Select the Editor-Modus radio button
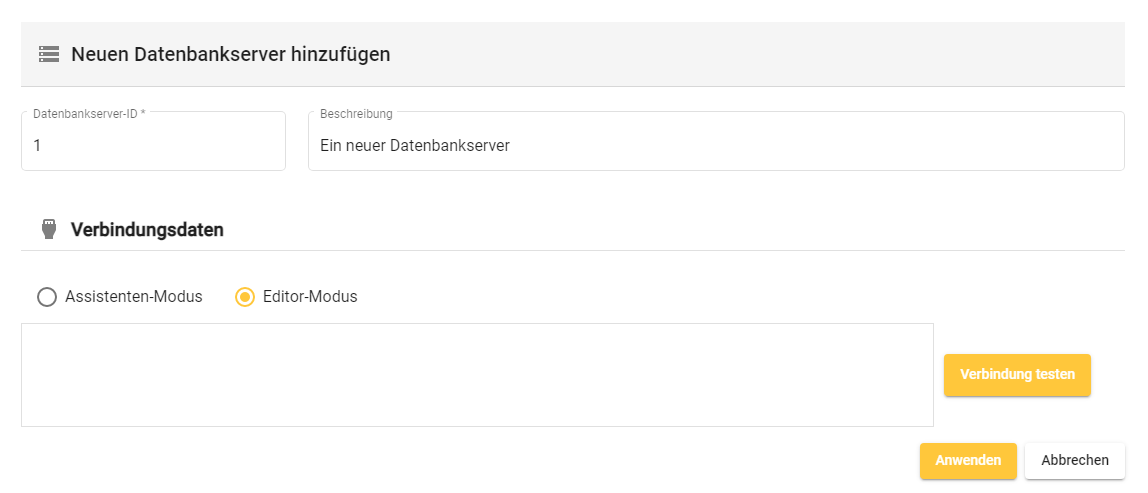This screenshot has height=493, width=1148. coord(245,297)
